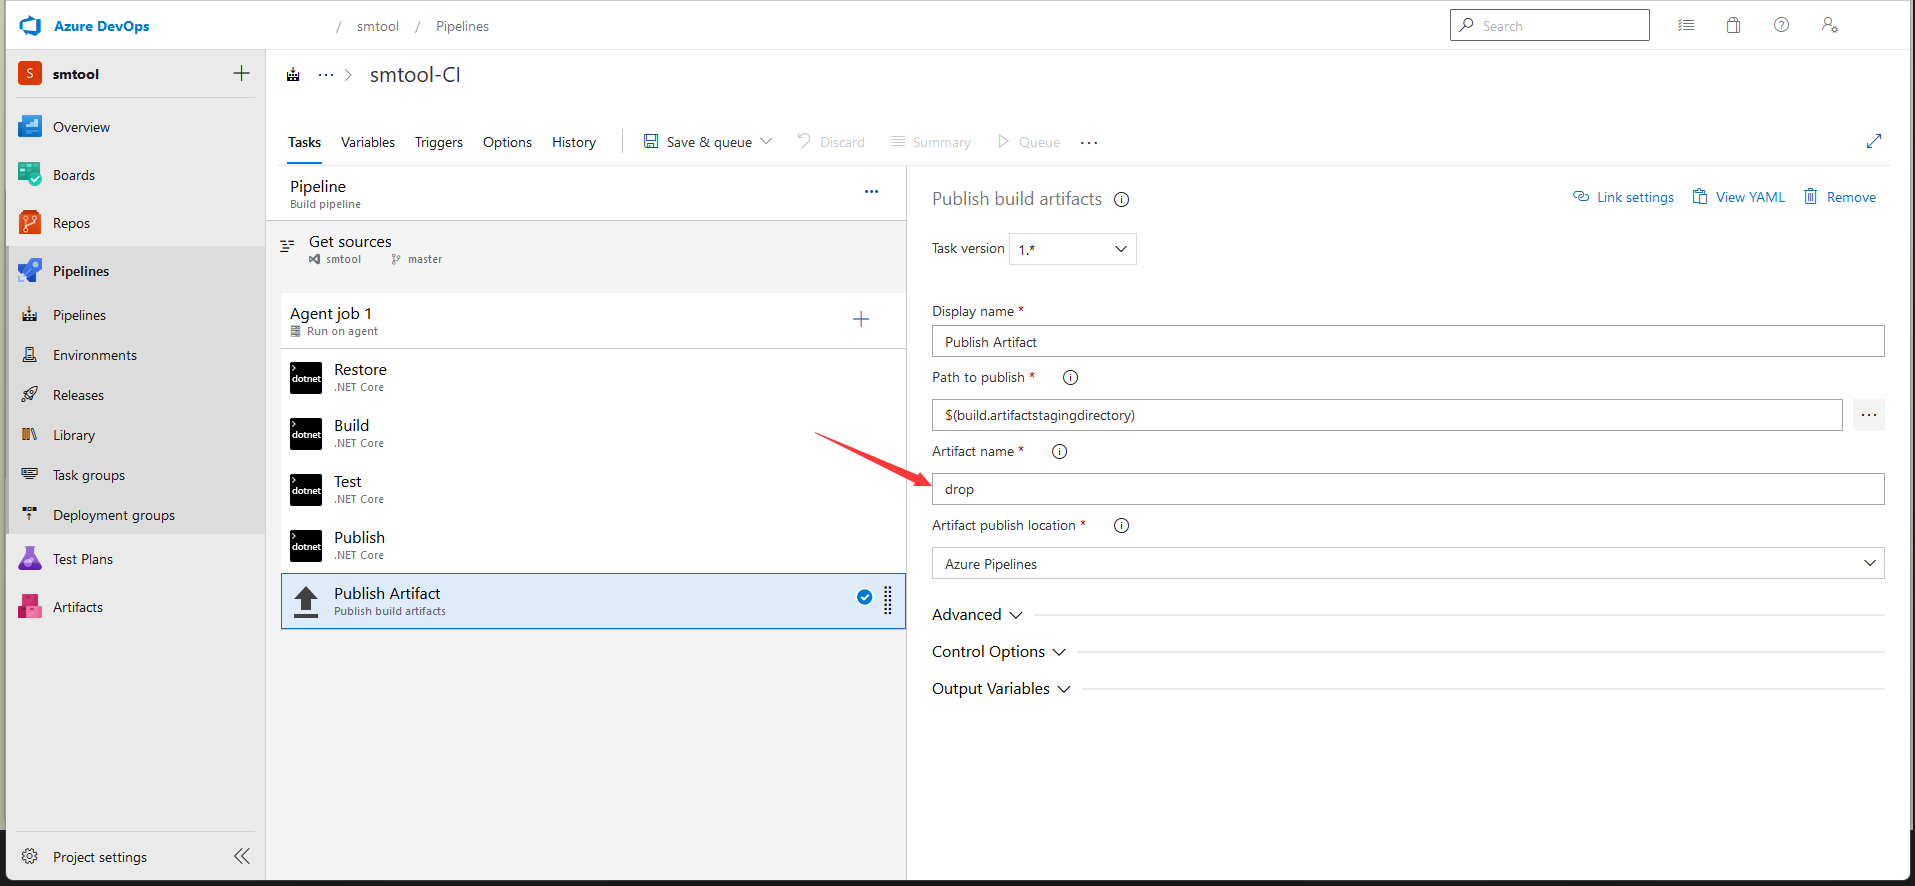
Task: Click the Publish Artifact blue checkmark
Action: tap(864, 598)
